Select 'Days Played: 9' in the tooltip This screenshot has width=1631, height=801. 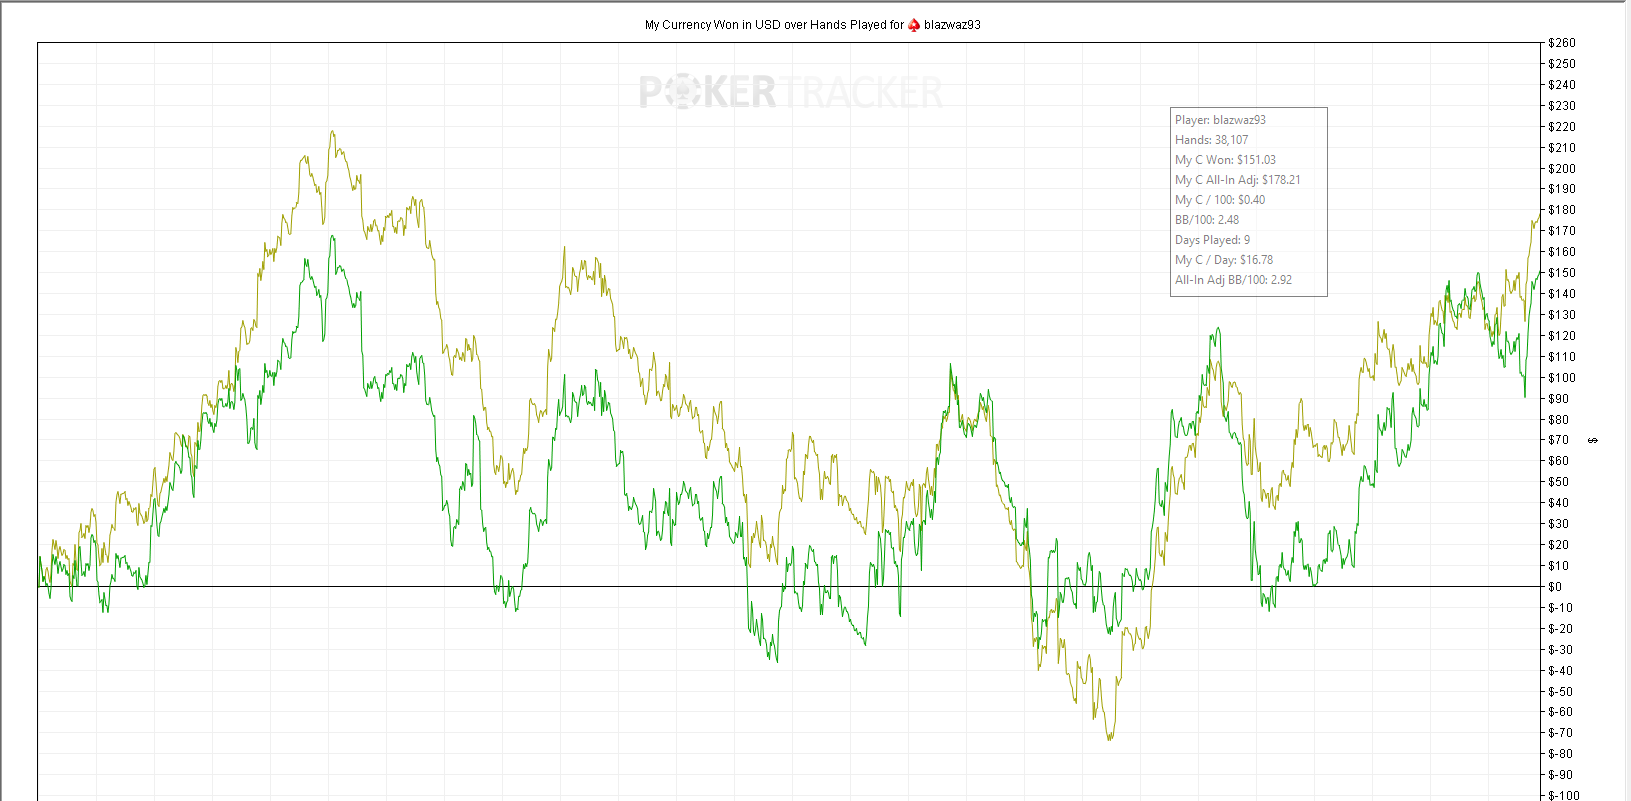click(x=1212, y=240)
